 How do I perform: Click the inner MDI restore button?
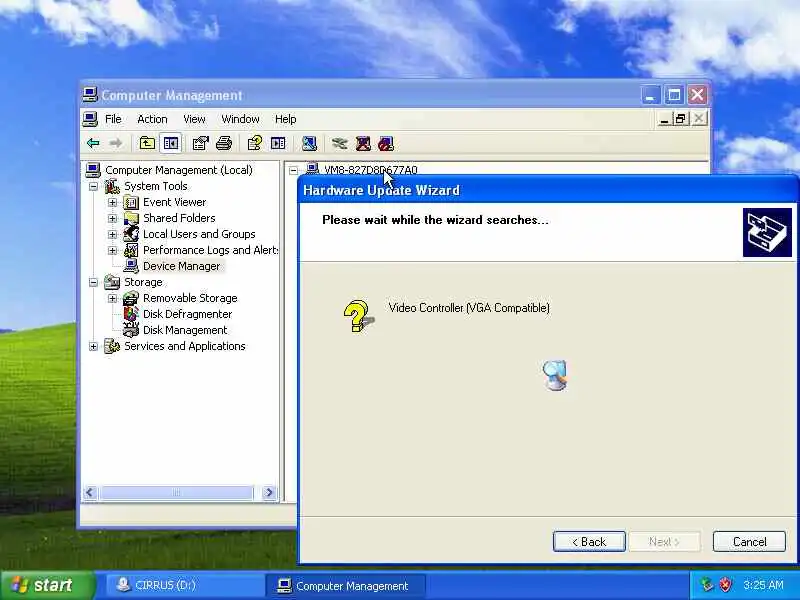680,119
